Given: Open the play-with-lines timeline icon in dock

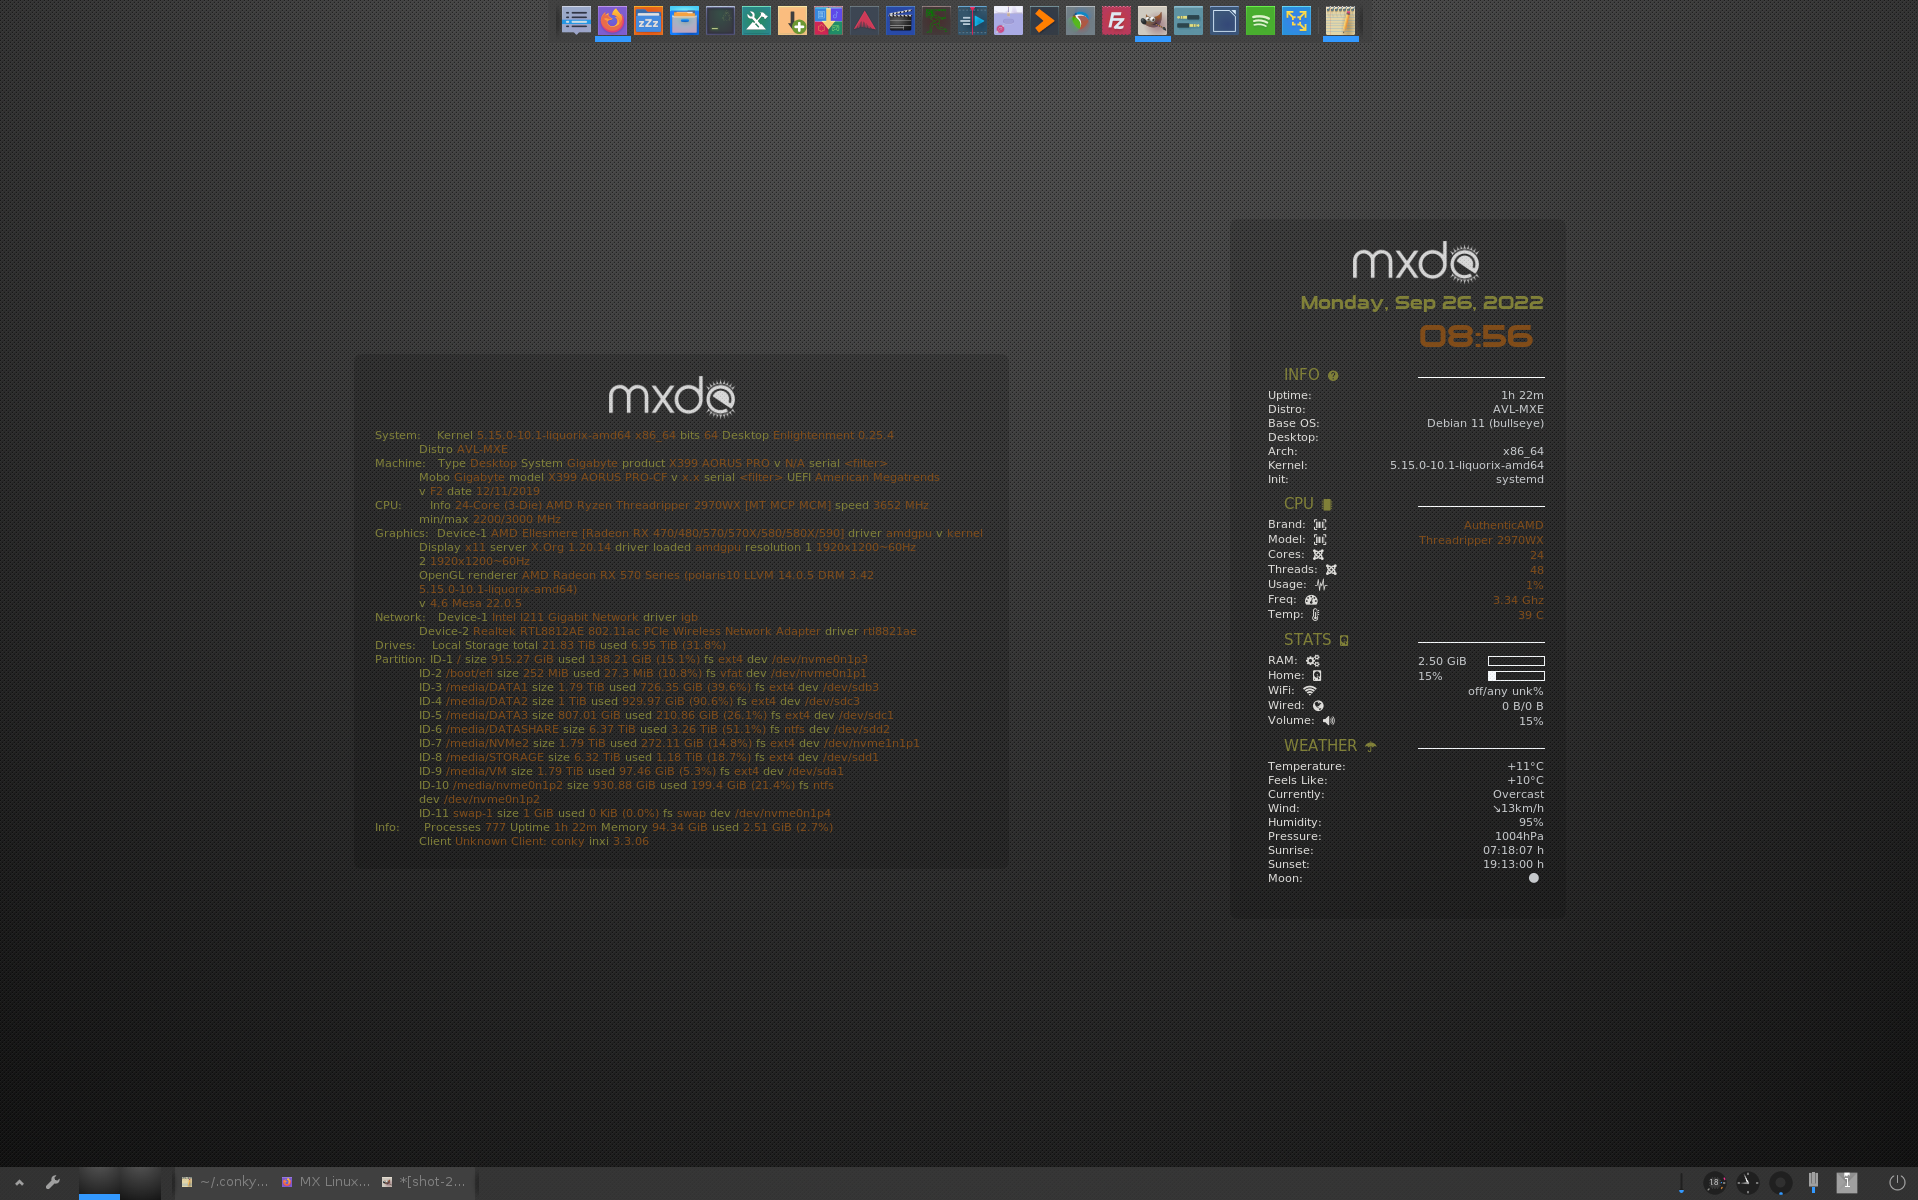Looking at the screenshot, I should 972,21.
